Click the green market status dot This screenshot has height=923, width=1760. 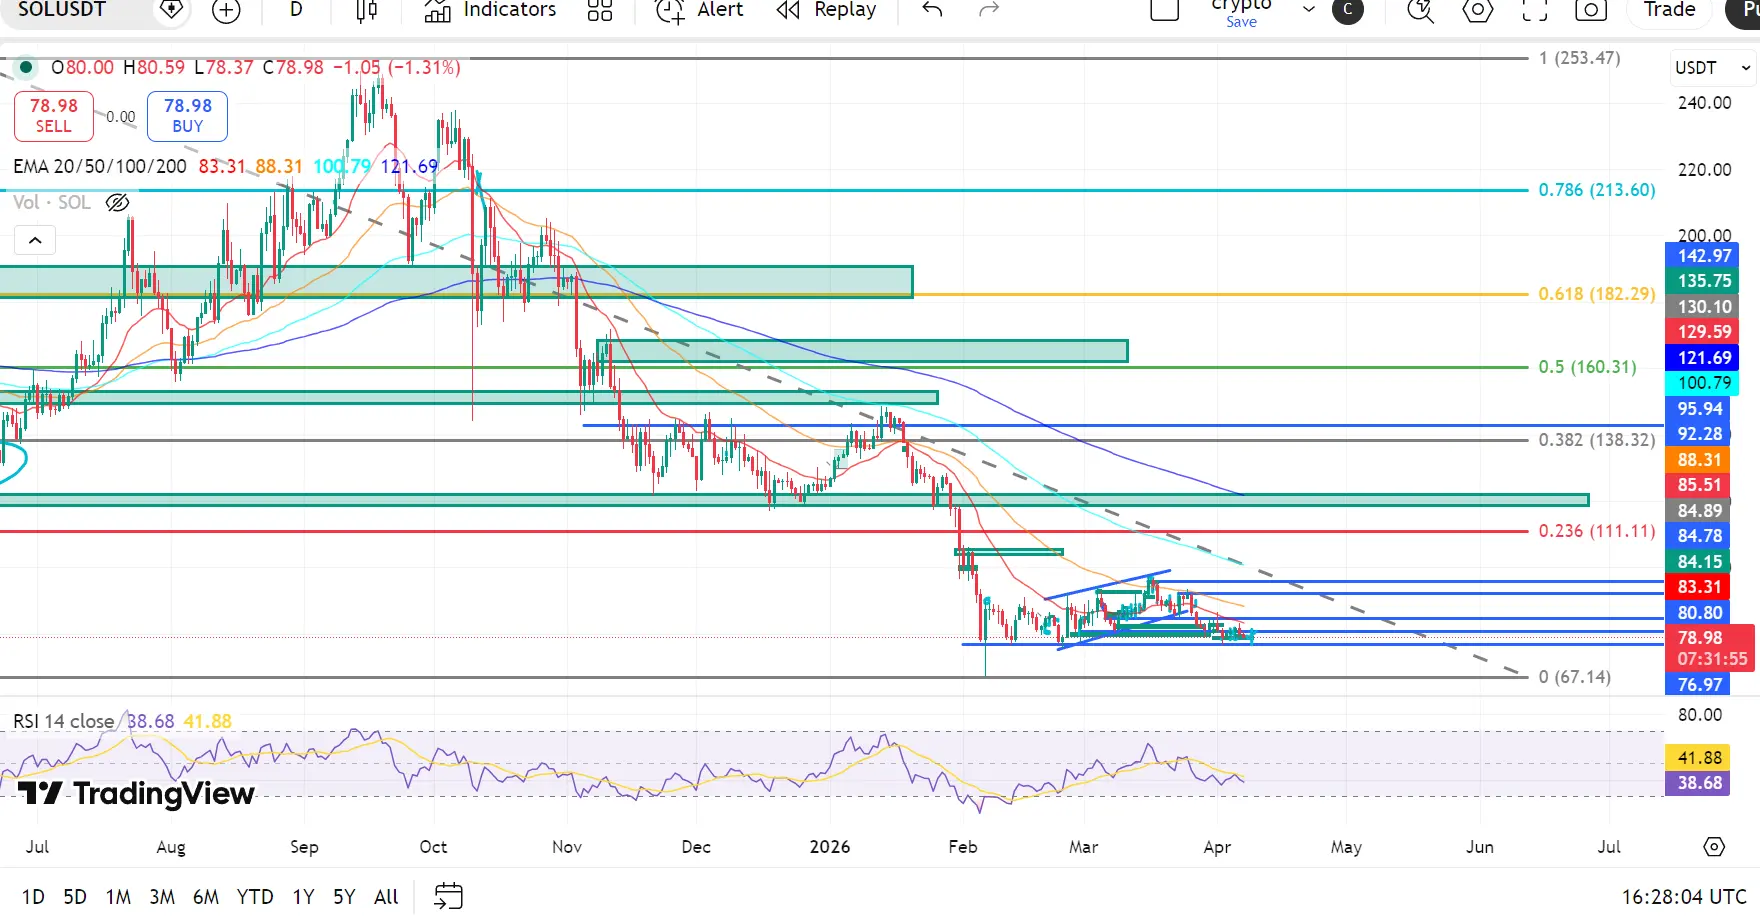[x=26, y=67]
